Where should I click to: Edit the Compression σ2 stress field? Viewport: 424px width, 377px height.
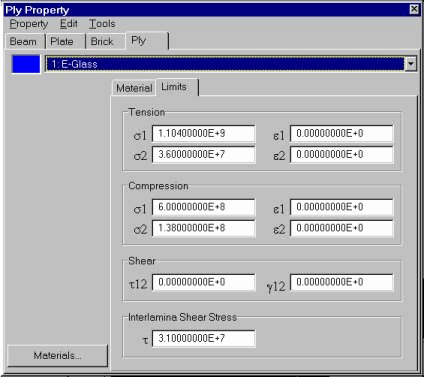coord(204,228)
